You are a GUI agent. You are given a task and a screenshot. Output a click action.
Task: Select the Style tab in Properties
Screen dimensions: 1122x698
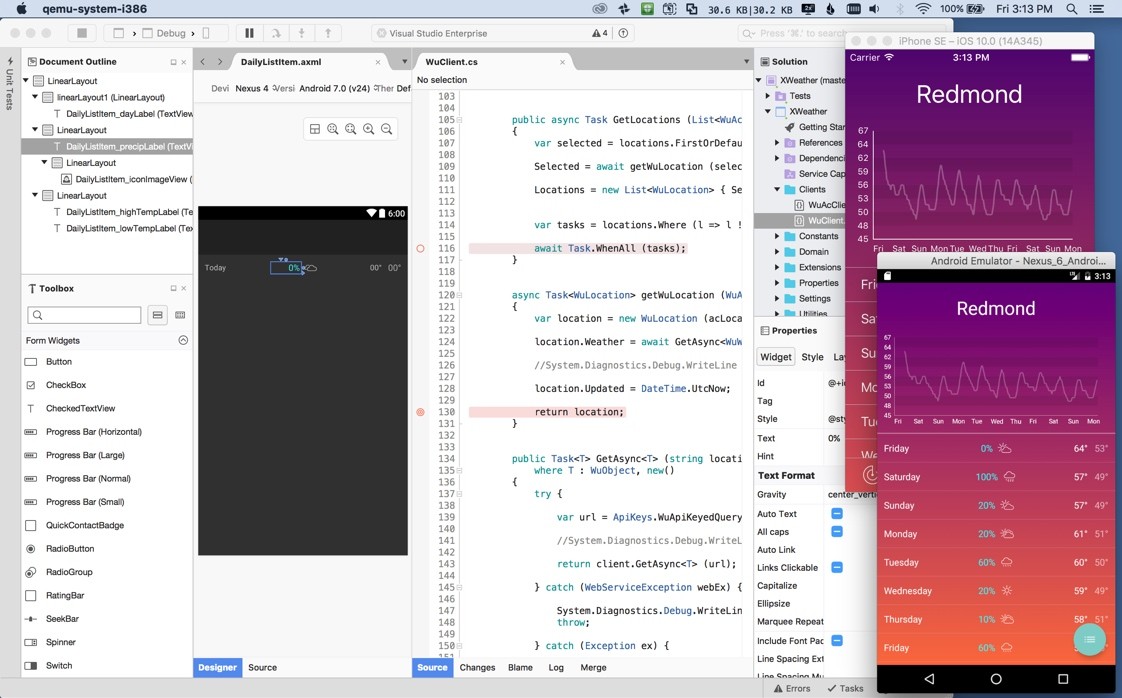point(811,356)
